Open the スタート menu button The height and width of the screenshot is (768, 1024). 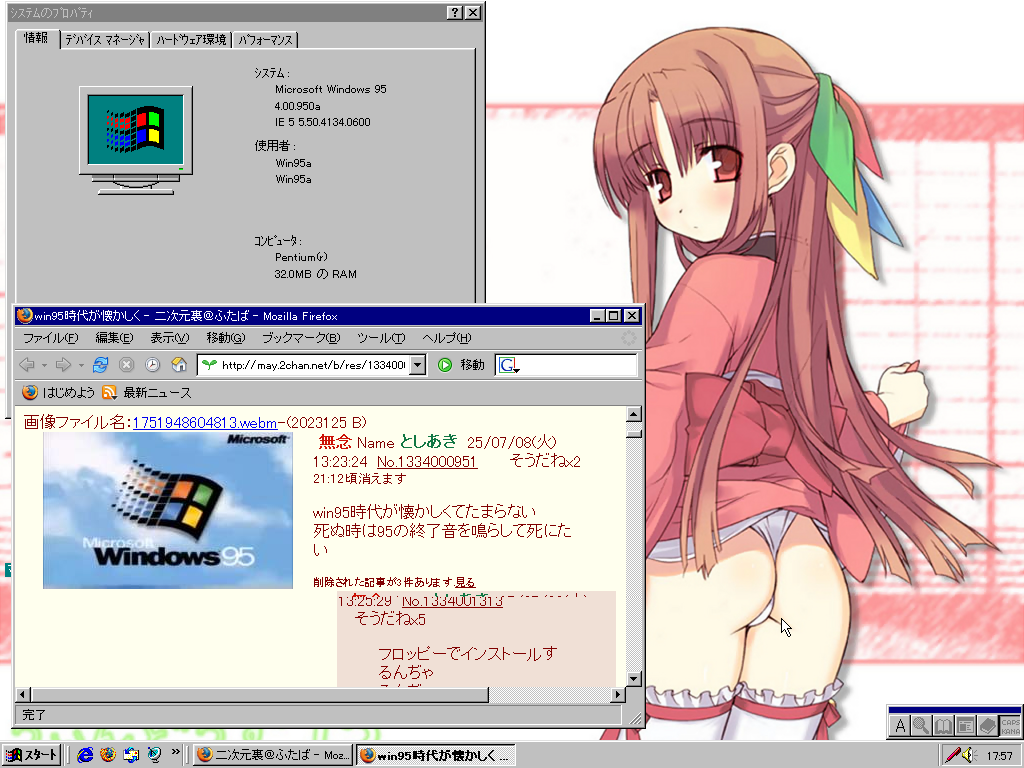tap(32, 756)
